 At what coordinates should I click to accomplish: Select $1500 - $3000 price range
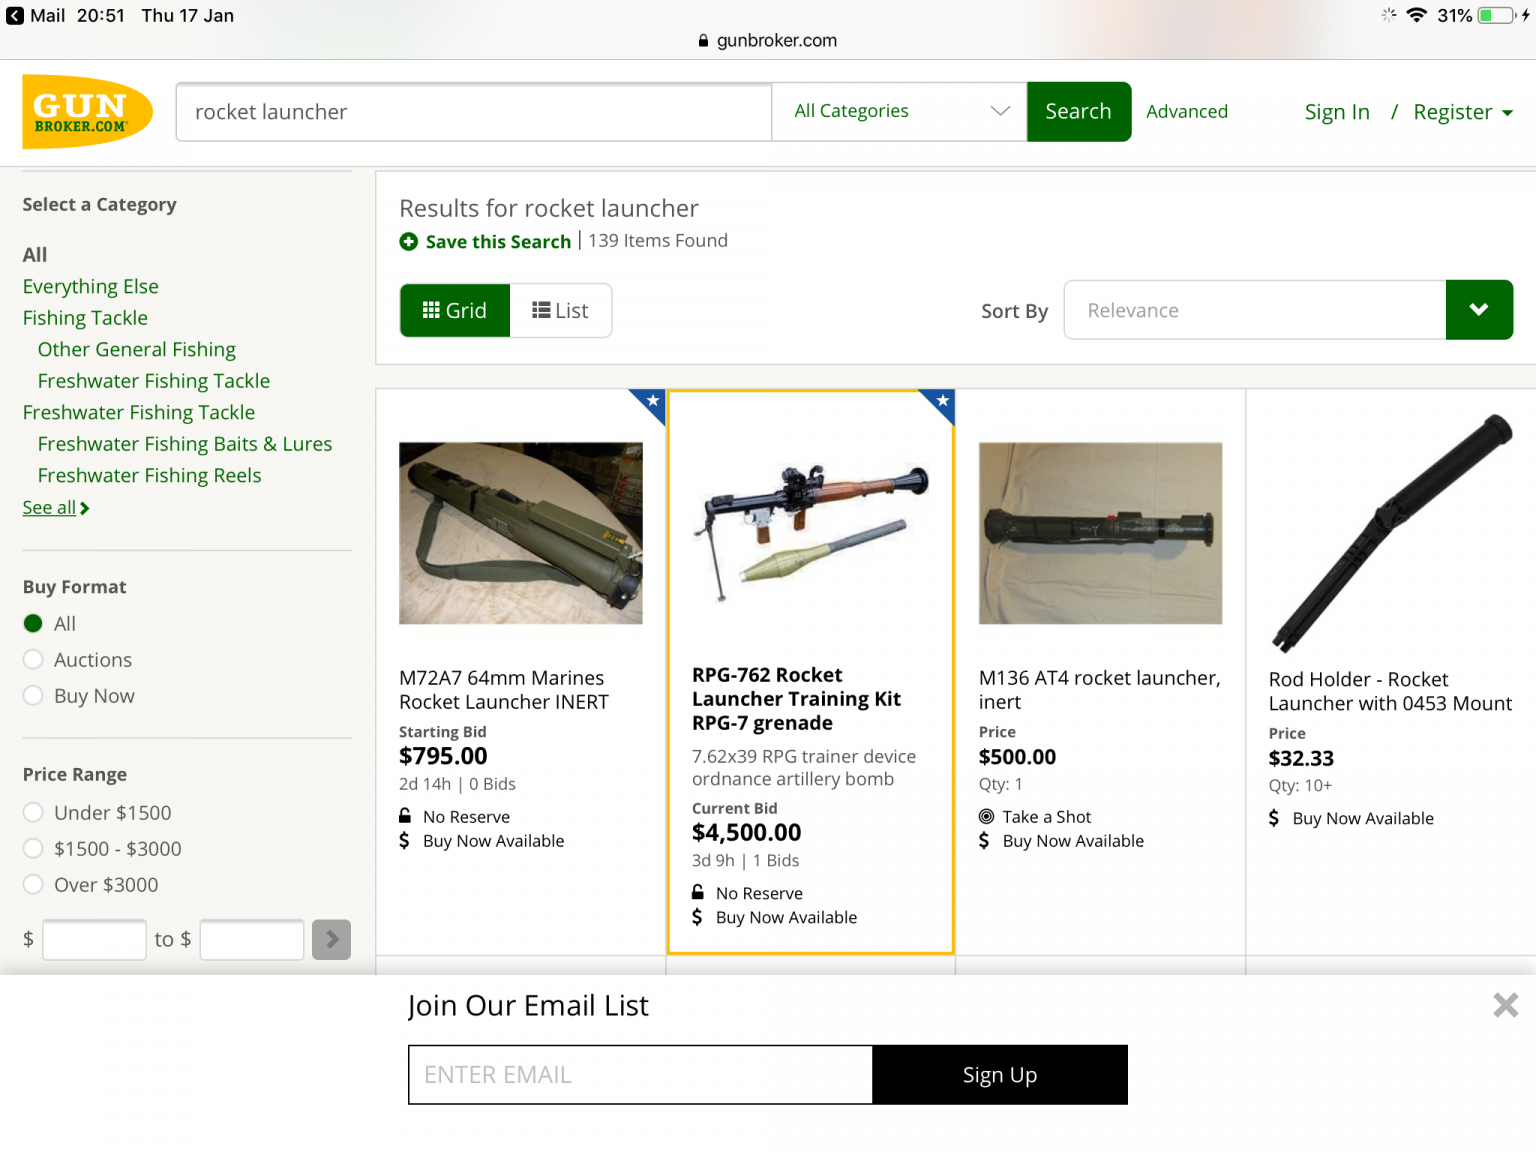tap(33, 848)
